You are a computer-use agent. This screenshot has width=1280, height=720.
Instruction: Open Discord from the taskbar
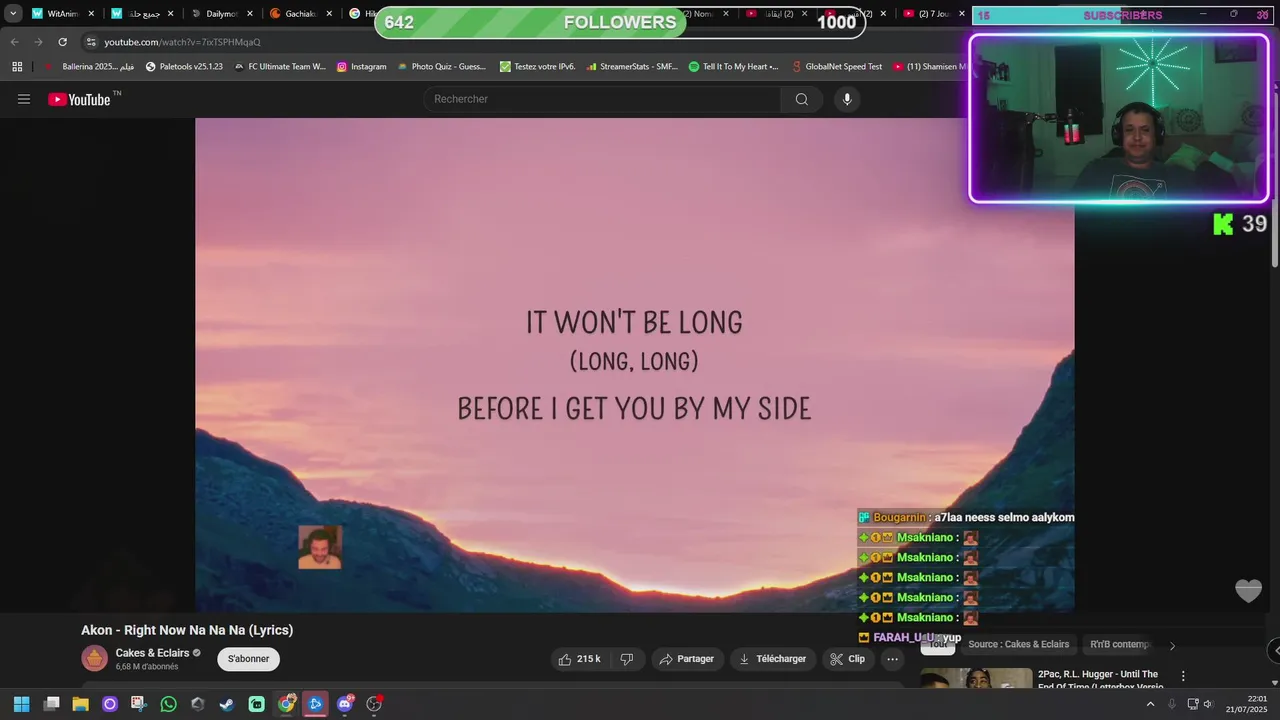[x=345, y=704]
